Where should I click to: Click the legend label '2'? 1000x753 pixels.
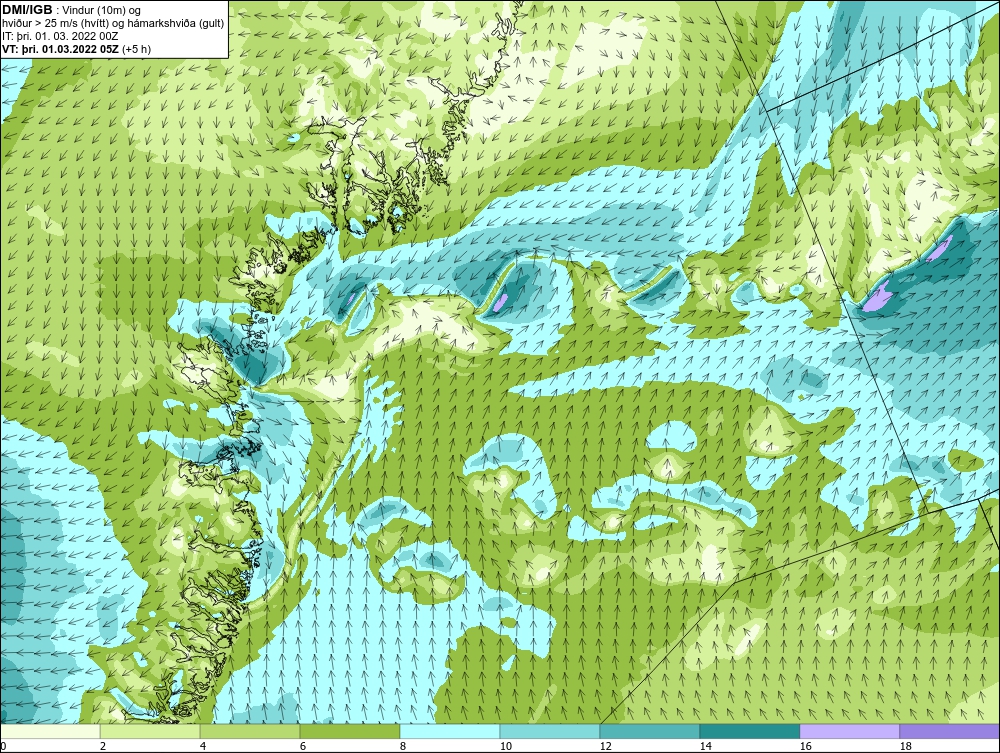[103, 746]
